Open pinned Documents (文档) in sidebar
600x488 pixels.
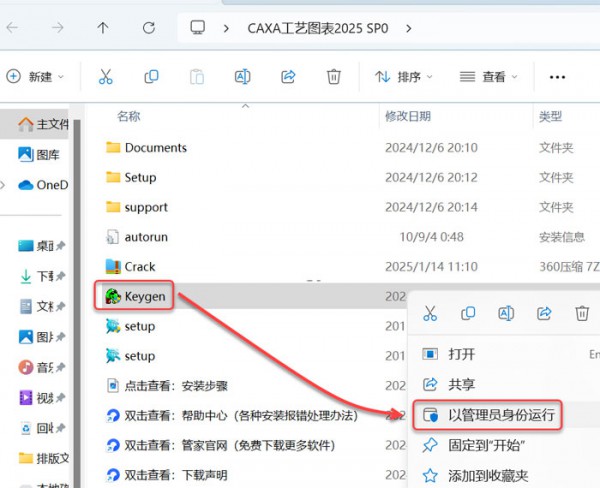click(41, 307)
